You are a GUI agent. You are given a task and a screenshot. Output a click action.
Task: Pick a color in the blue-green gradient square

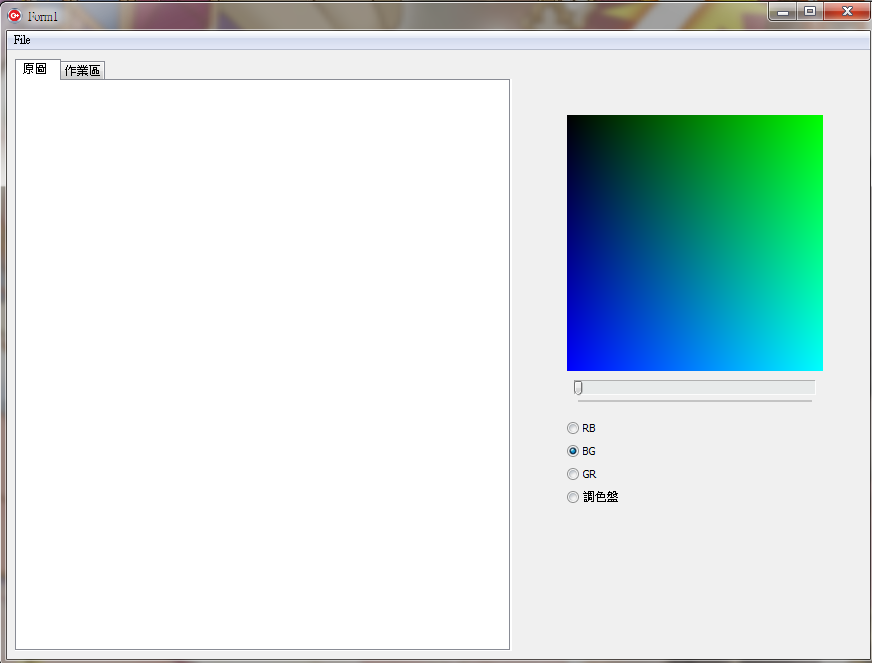click(695, 243)
